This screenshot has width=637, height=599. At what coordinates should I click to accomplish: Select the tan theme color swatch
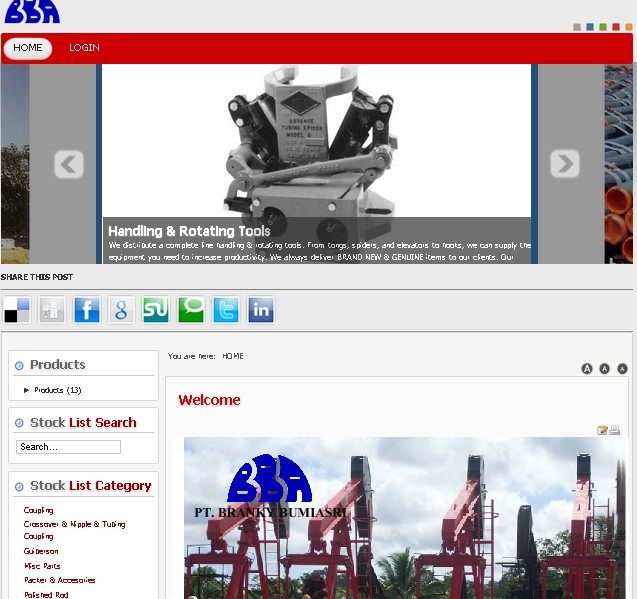coord(577,27)
